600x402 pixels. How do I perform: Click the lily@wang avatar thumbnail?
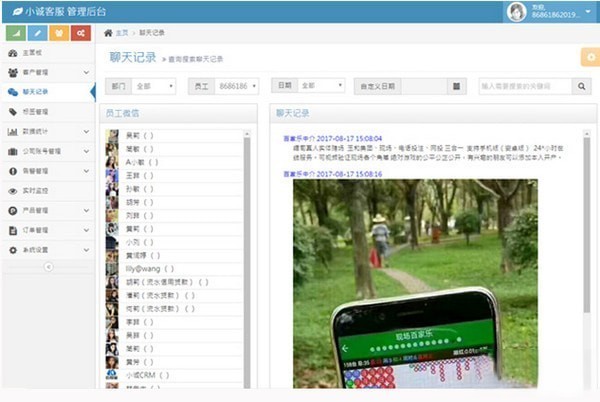pos(112,269)
